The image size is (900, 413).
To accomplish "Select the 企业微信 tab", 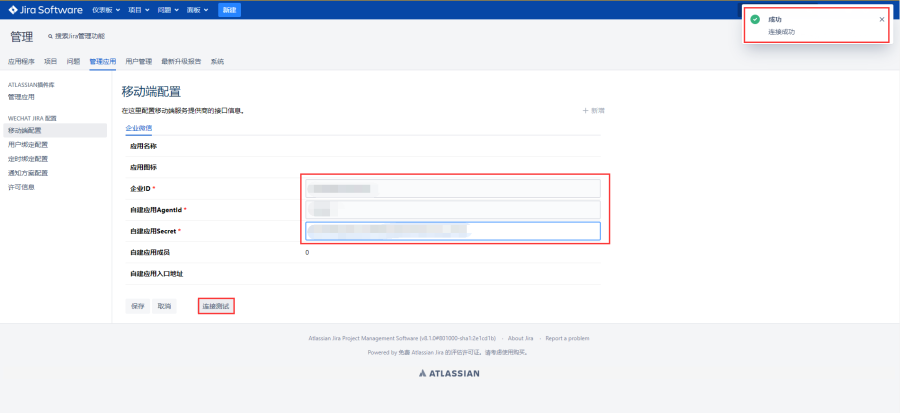I will (138, 128).
